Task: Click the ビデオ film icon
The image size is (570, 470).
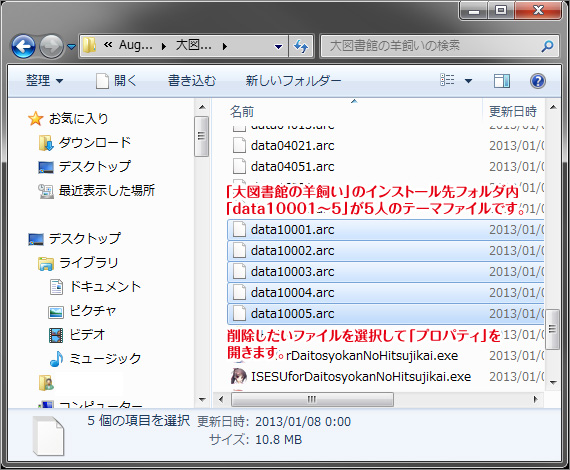Action: pos(56,335)
